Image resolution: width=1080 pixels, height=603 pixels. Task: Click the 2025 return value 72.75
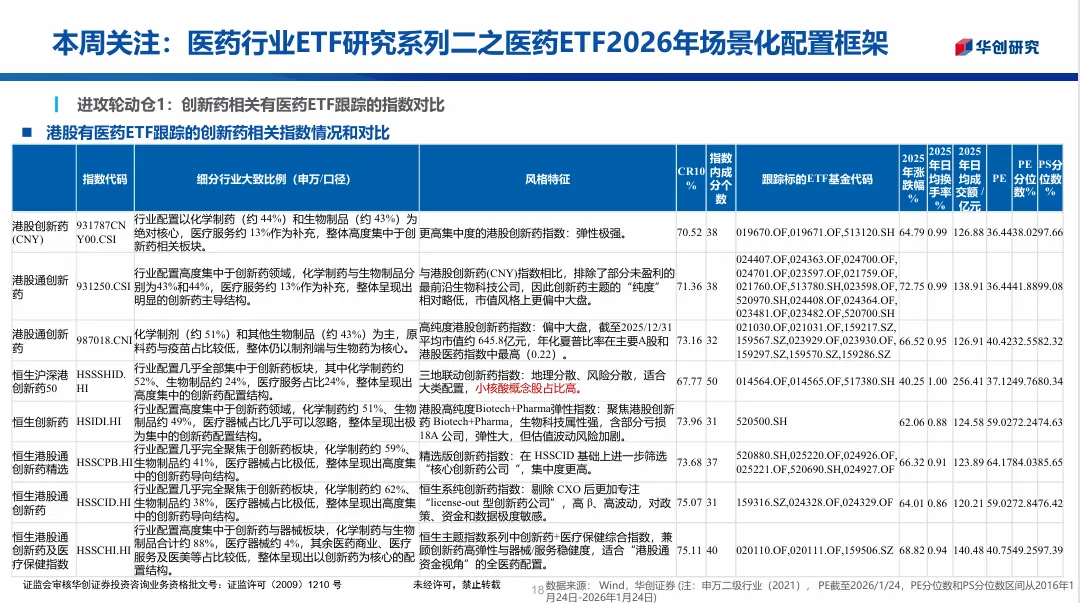click(x=911, y=286)
